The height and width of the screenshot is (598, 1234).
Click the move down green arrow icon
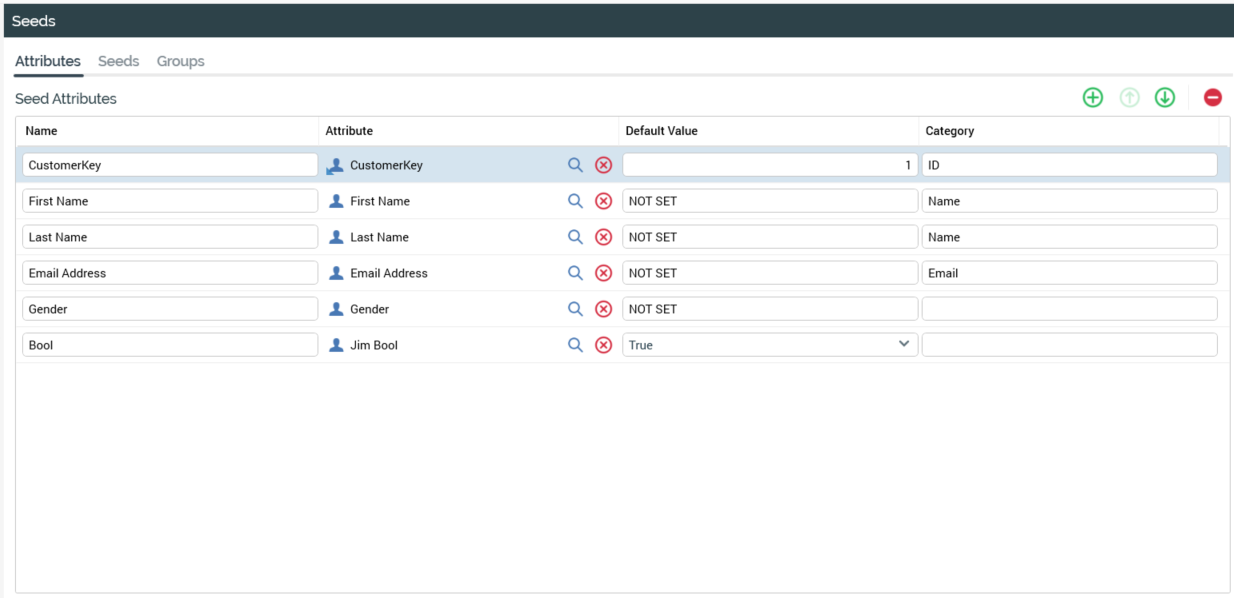click(1164, 98)
